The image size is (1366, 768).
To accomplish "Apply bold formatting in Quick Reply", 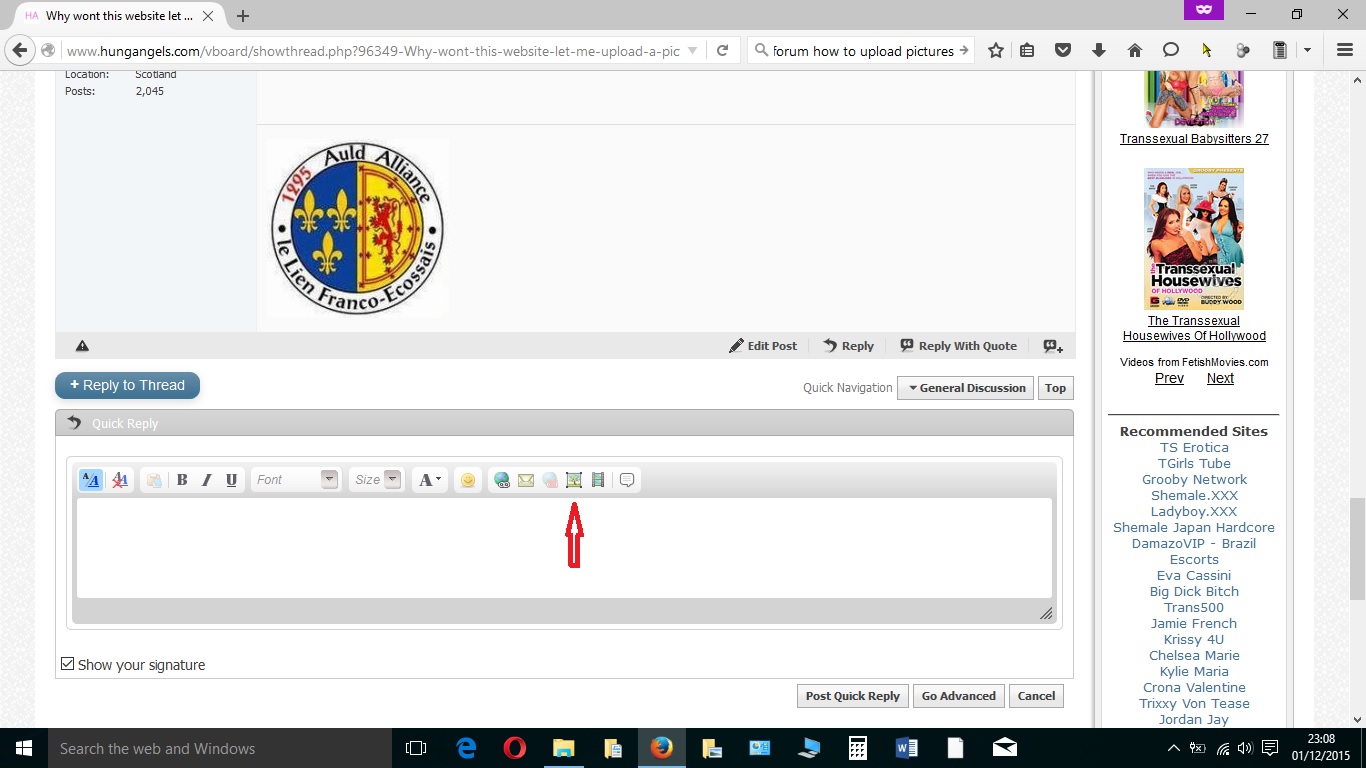I will coord(182,480).
